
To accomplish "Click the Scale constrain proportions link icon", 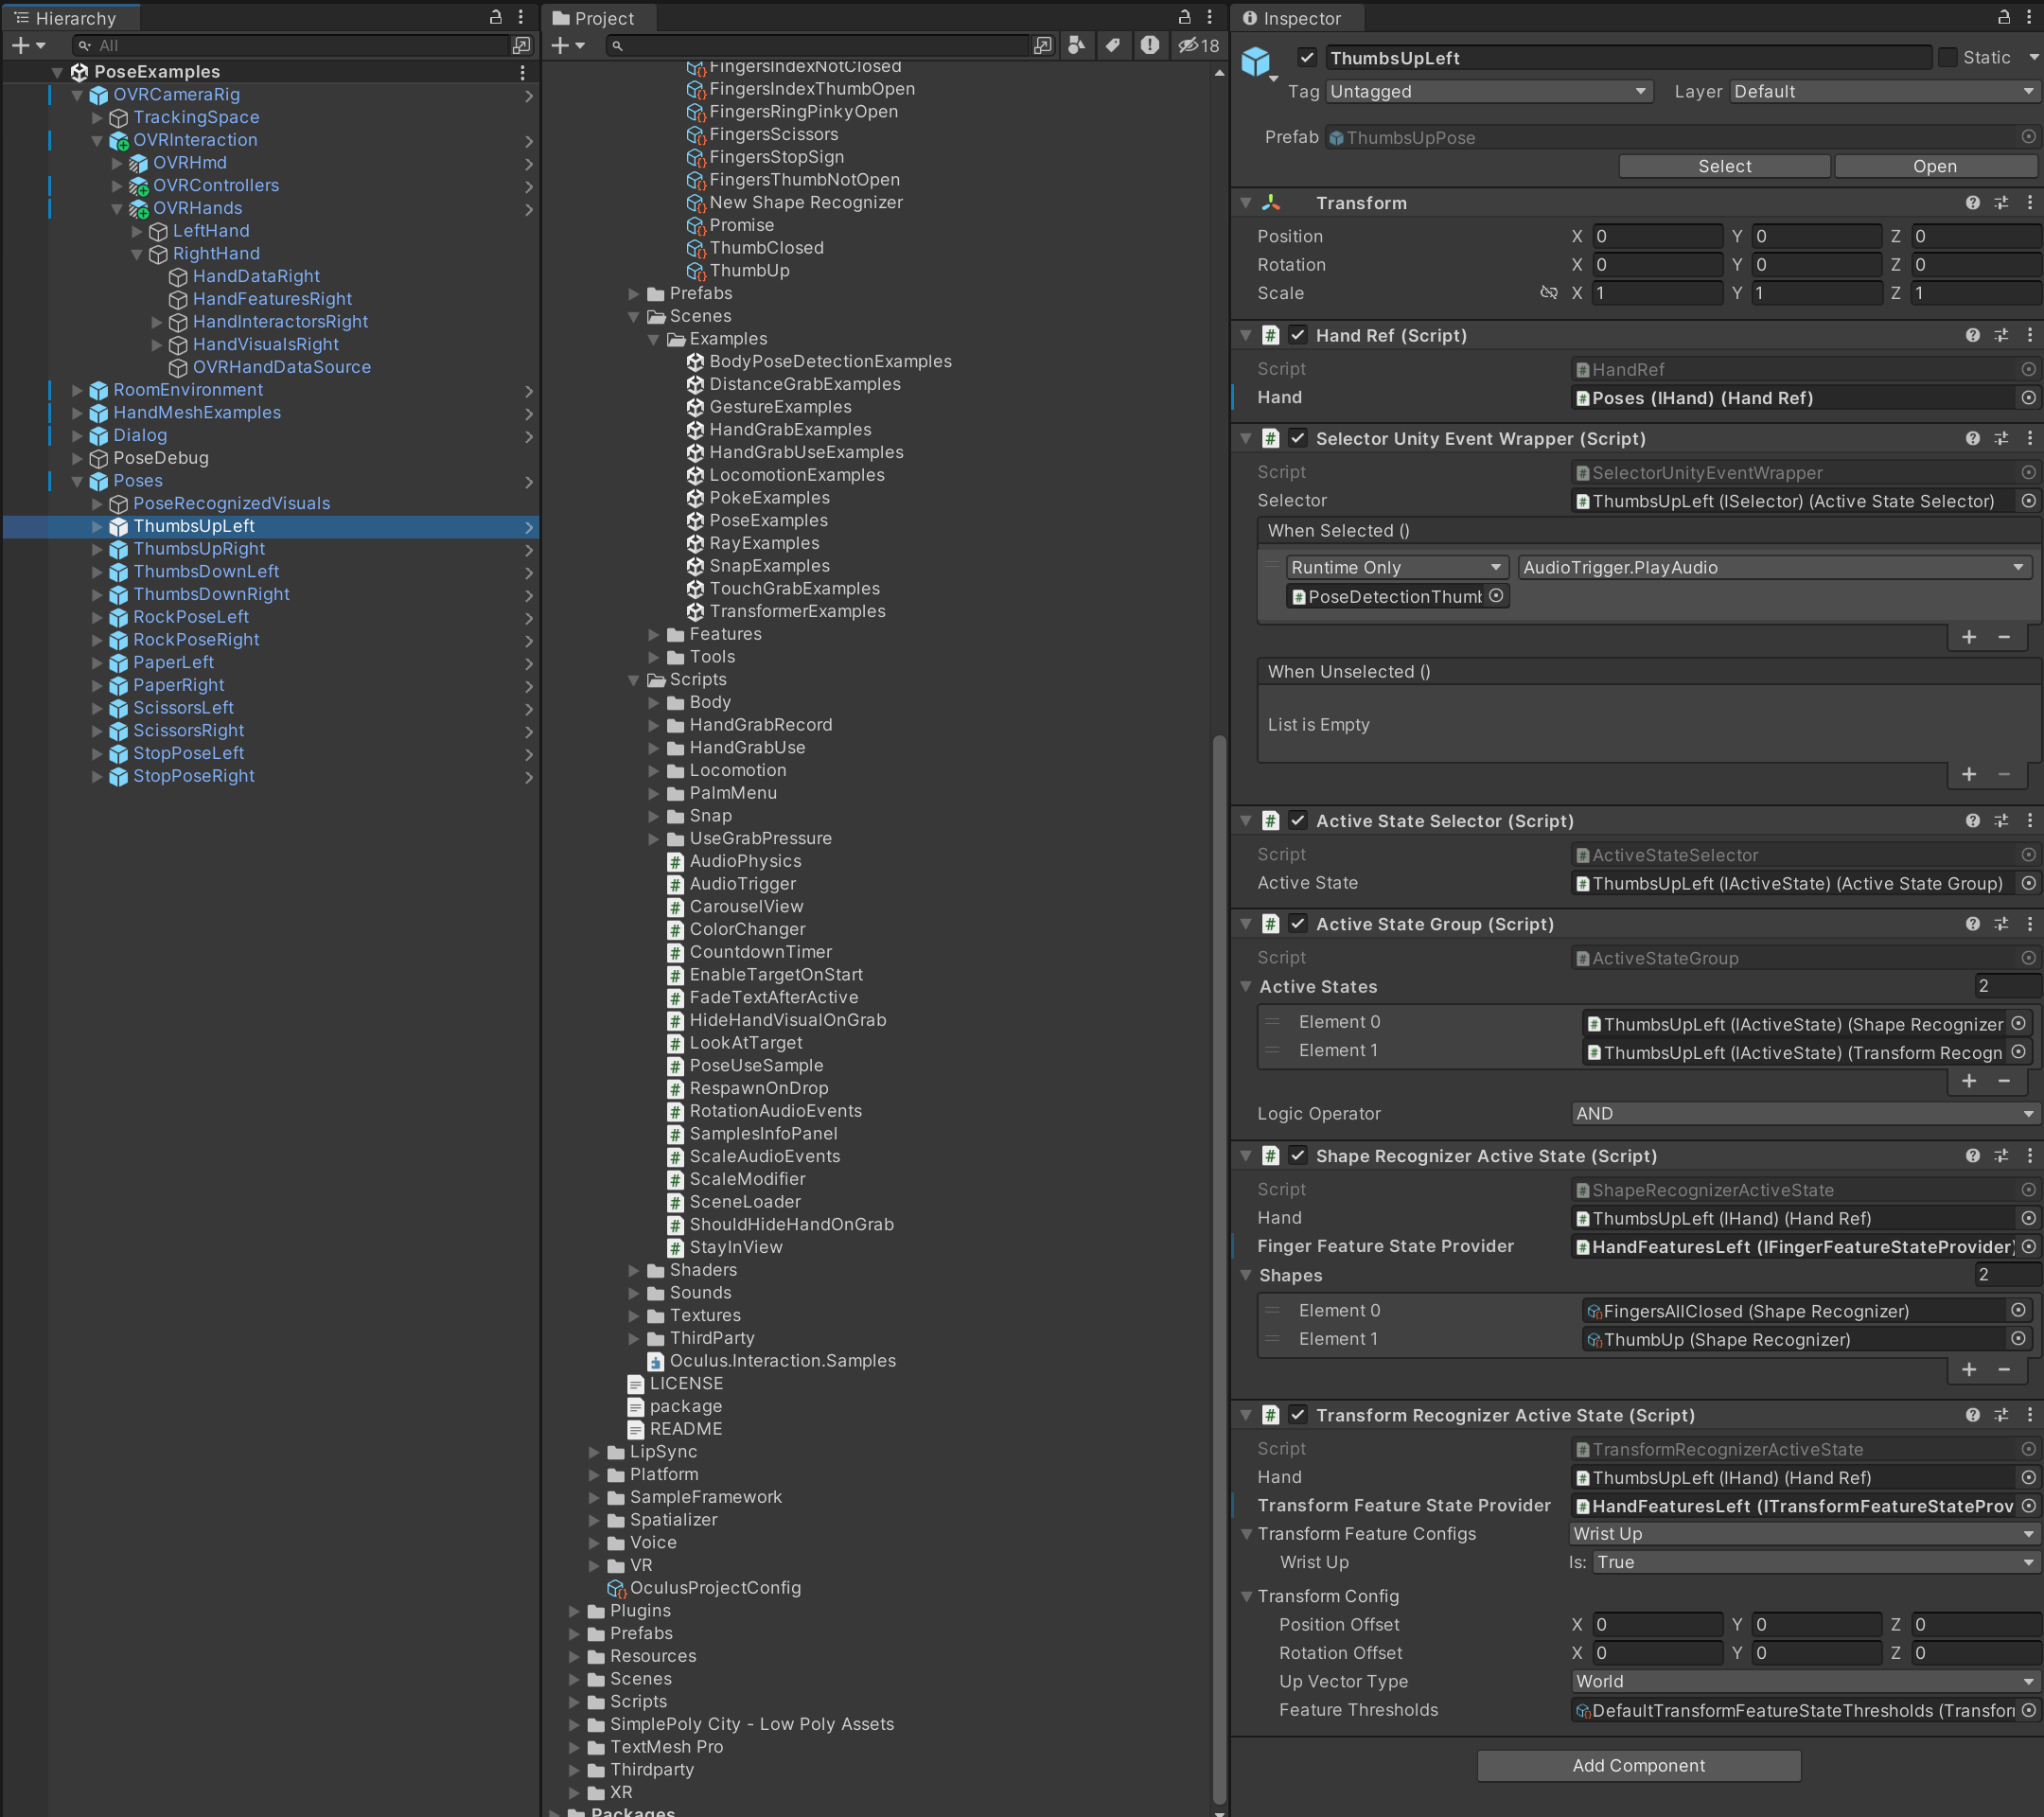I will point(1548,293).
